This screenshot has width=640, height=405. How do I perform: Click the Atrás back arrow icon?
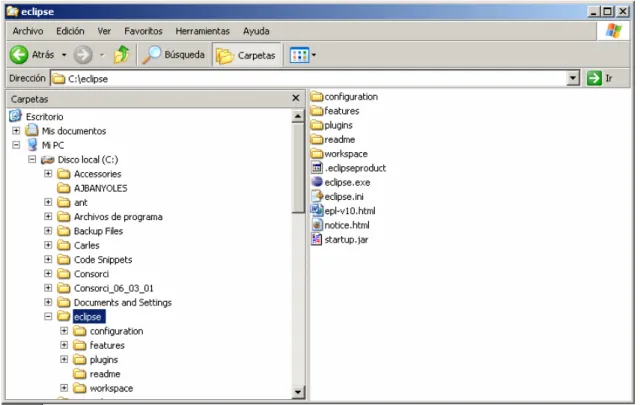coord(19,55)
